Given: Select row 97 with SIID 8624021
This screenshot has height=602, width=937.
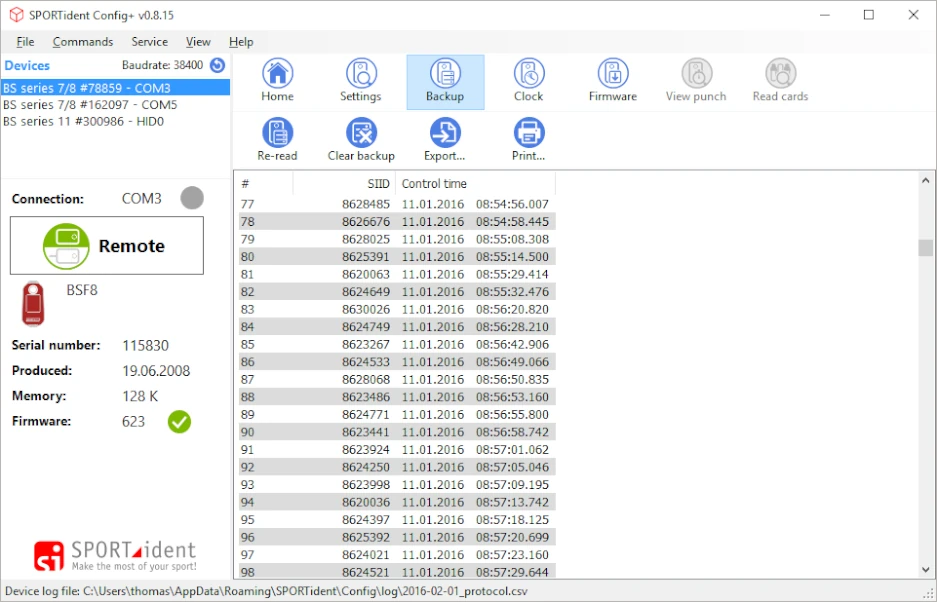Looking at the screenshot, I should pyautogui.click(x=397, y=555).
